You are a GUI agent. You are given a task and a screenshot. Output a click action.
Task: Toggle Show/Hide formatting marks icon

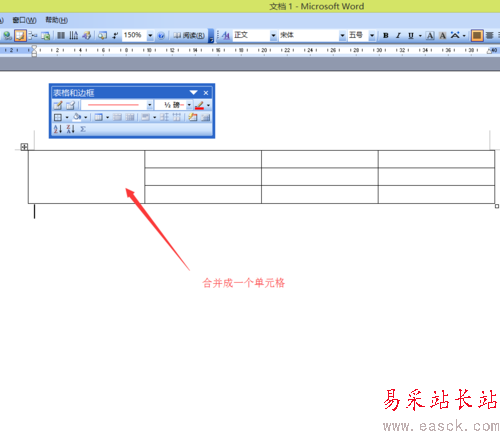(x=115, y=35)
